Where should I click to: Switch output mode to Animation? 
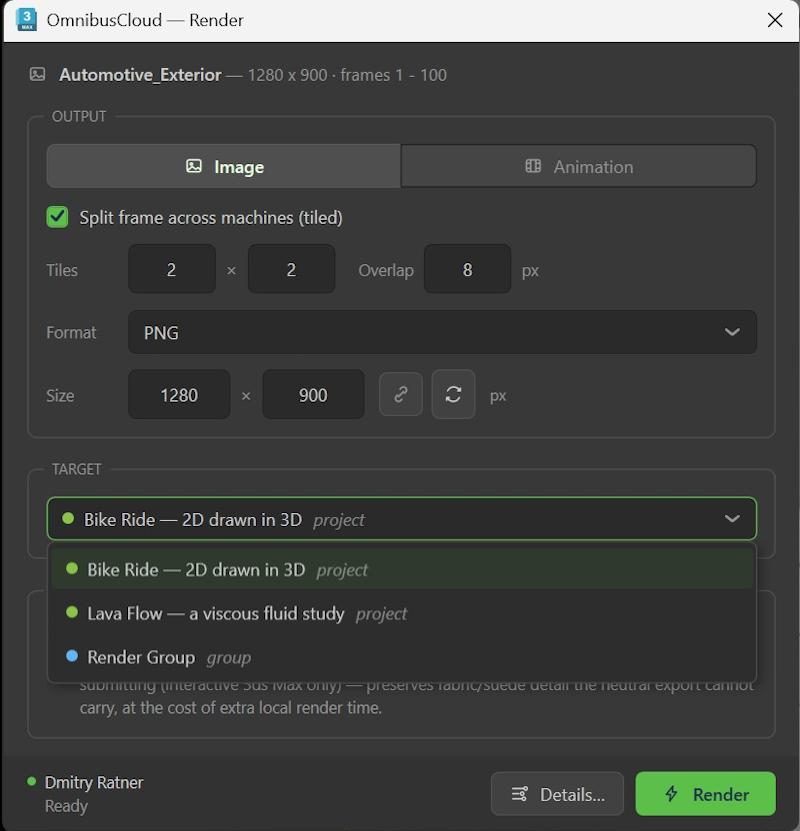pos(579,166)
